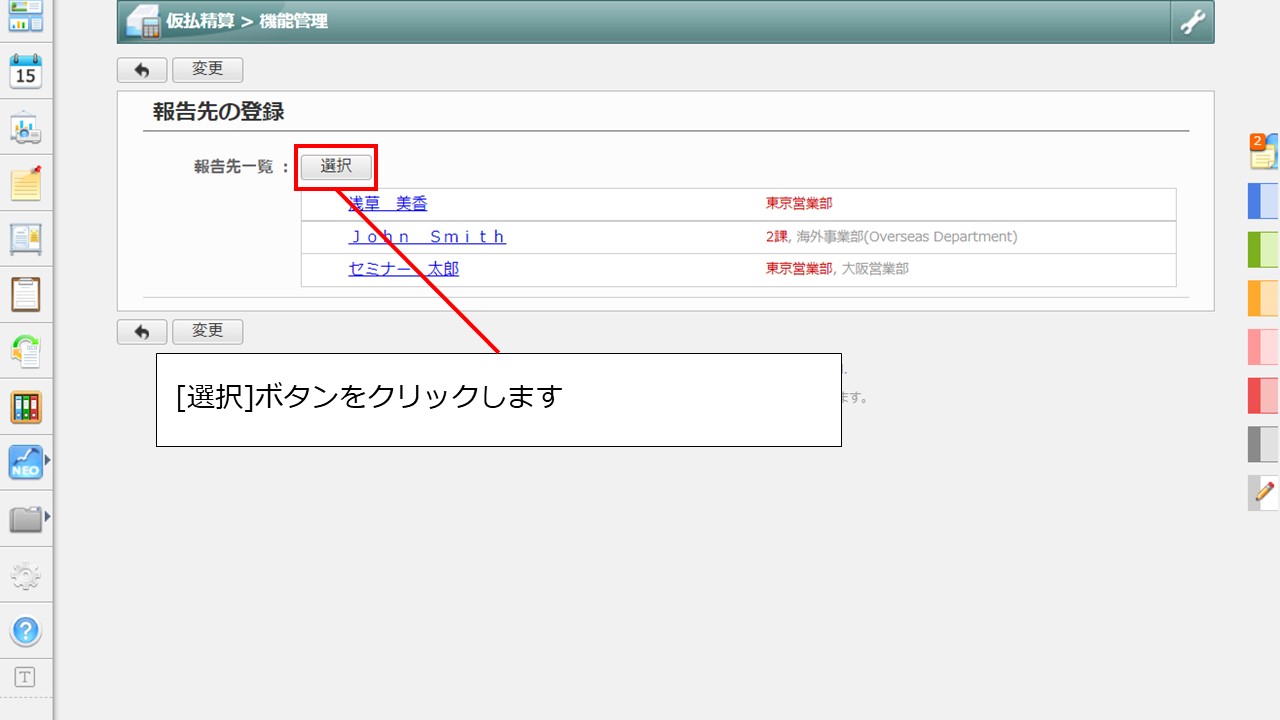
Task: Select the red sticky note swatch
Action: pos(1263,395)
